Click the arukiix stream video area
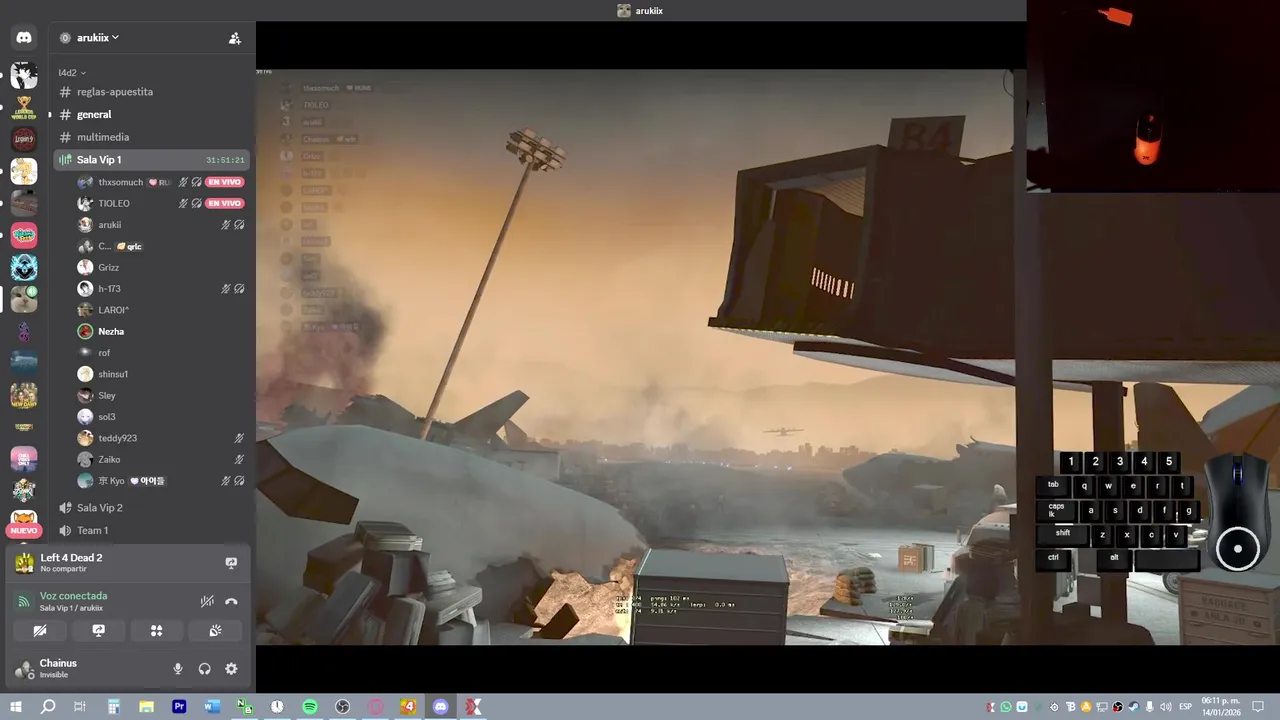Image resolution: width=1280 pixels, height=720 pixels. (640, 356)
